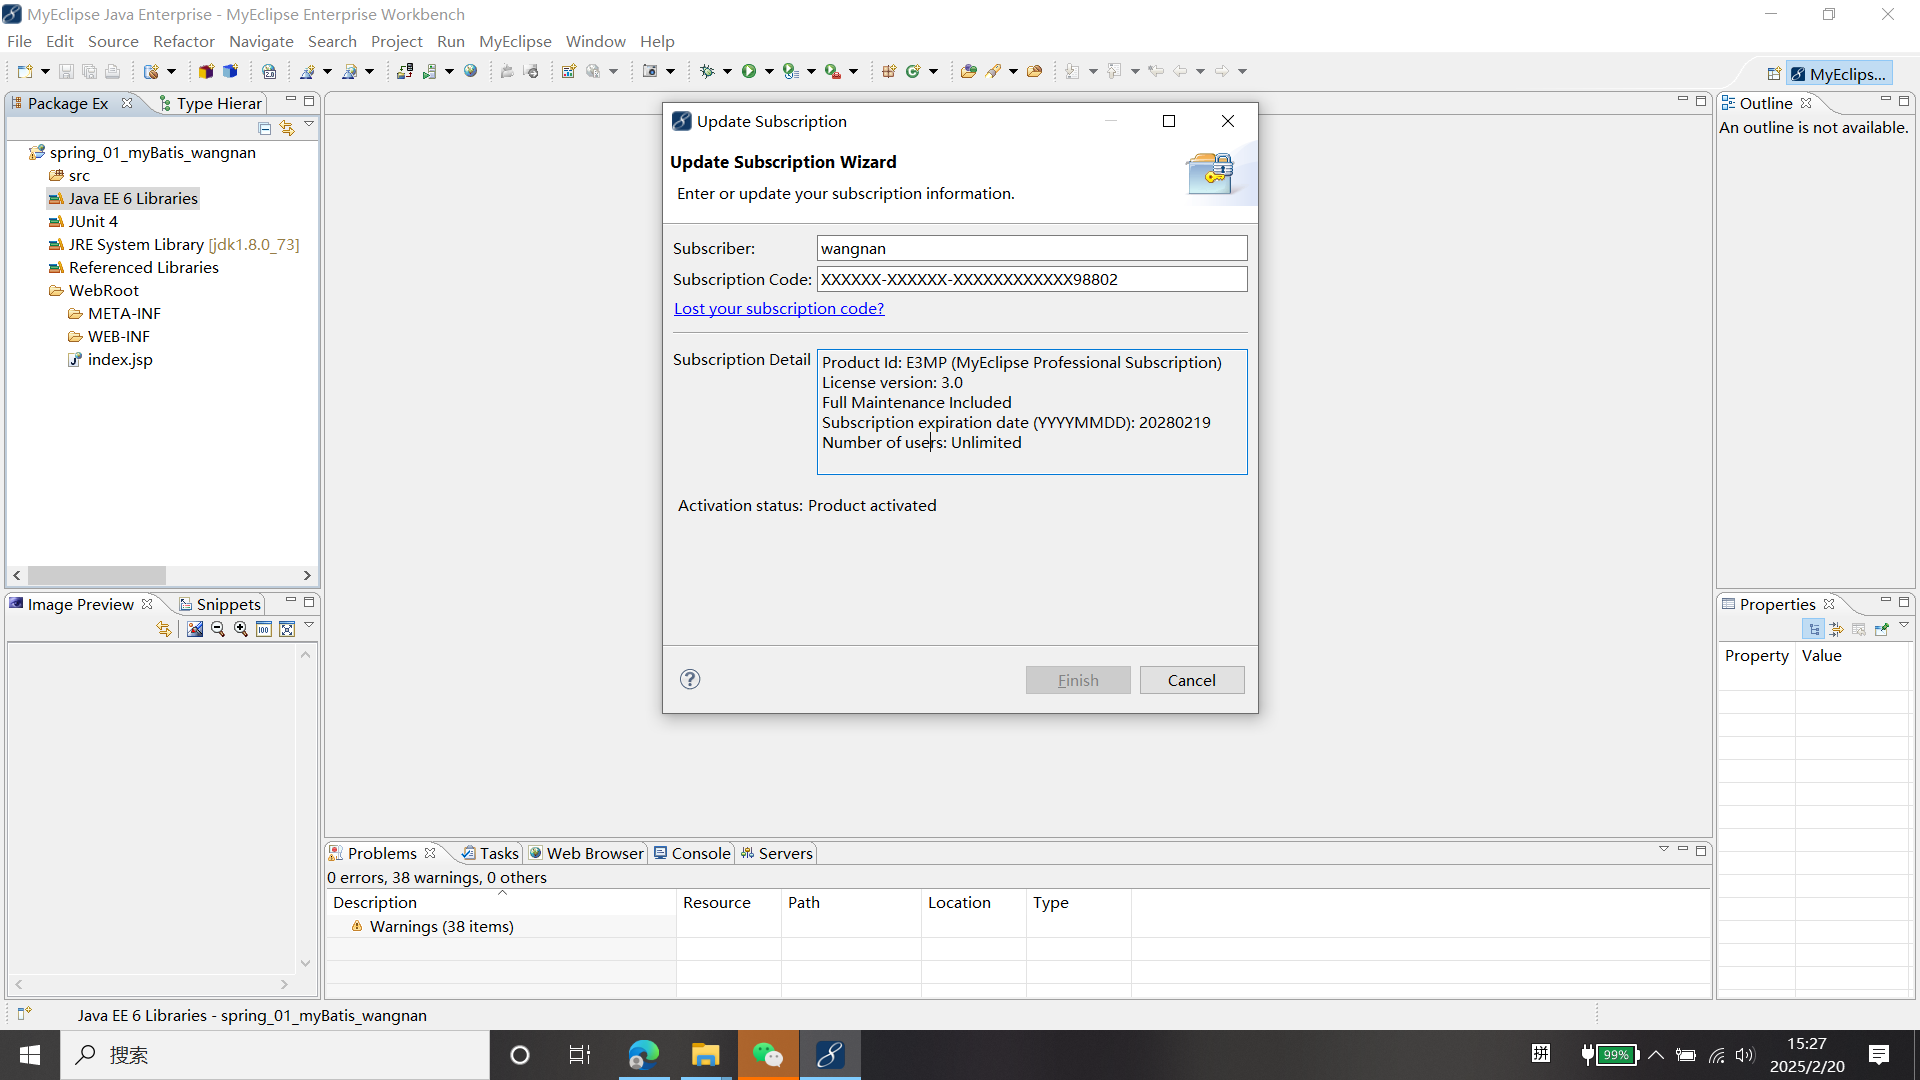Click the Save toolbar icon
The image size is (1920, 1080).
(66, 71)
